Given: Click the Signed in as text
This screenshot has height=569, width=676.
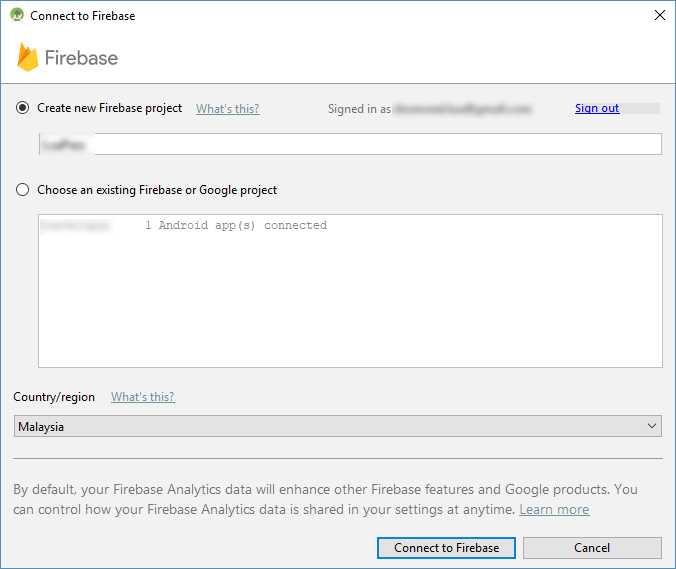Looking at the screenshot, I should [x=360, y=109].
